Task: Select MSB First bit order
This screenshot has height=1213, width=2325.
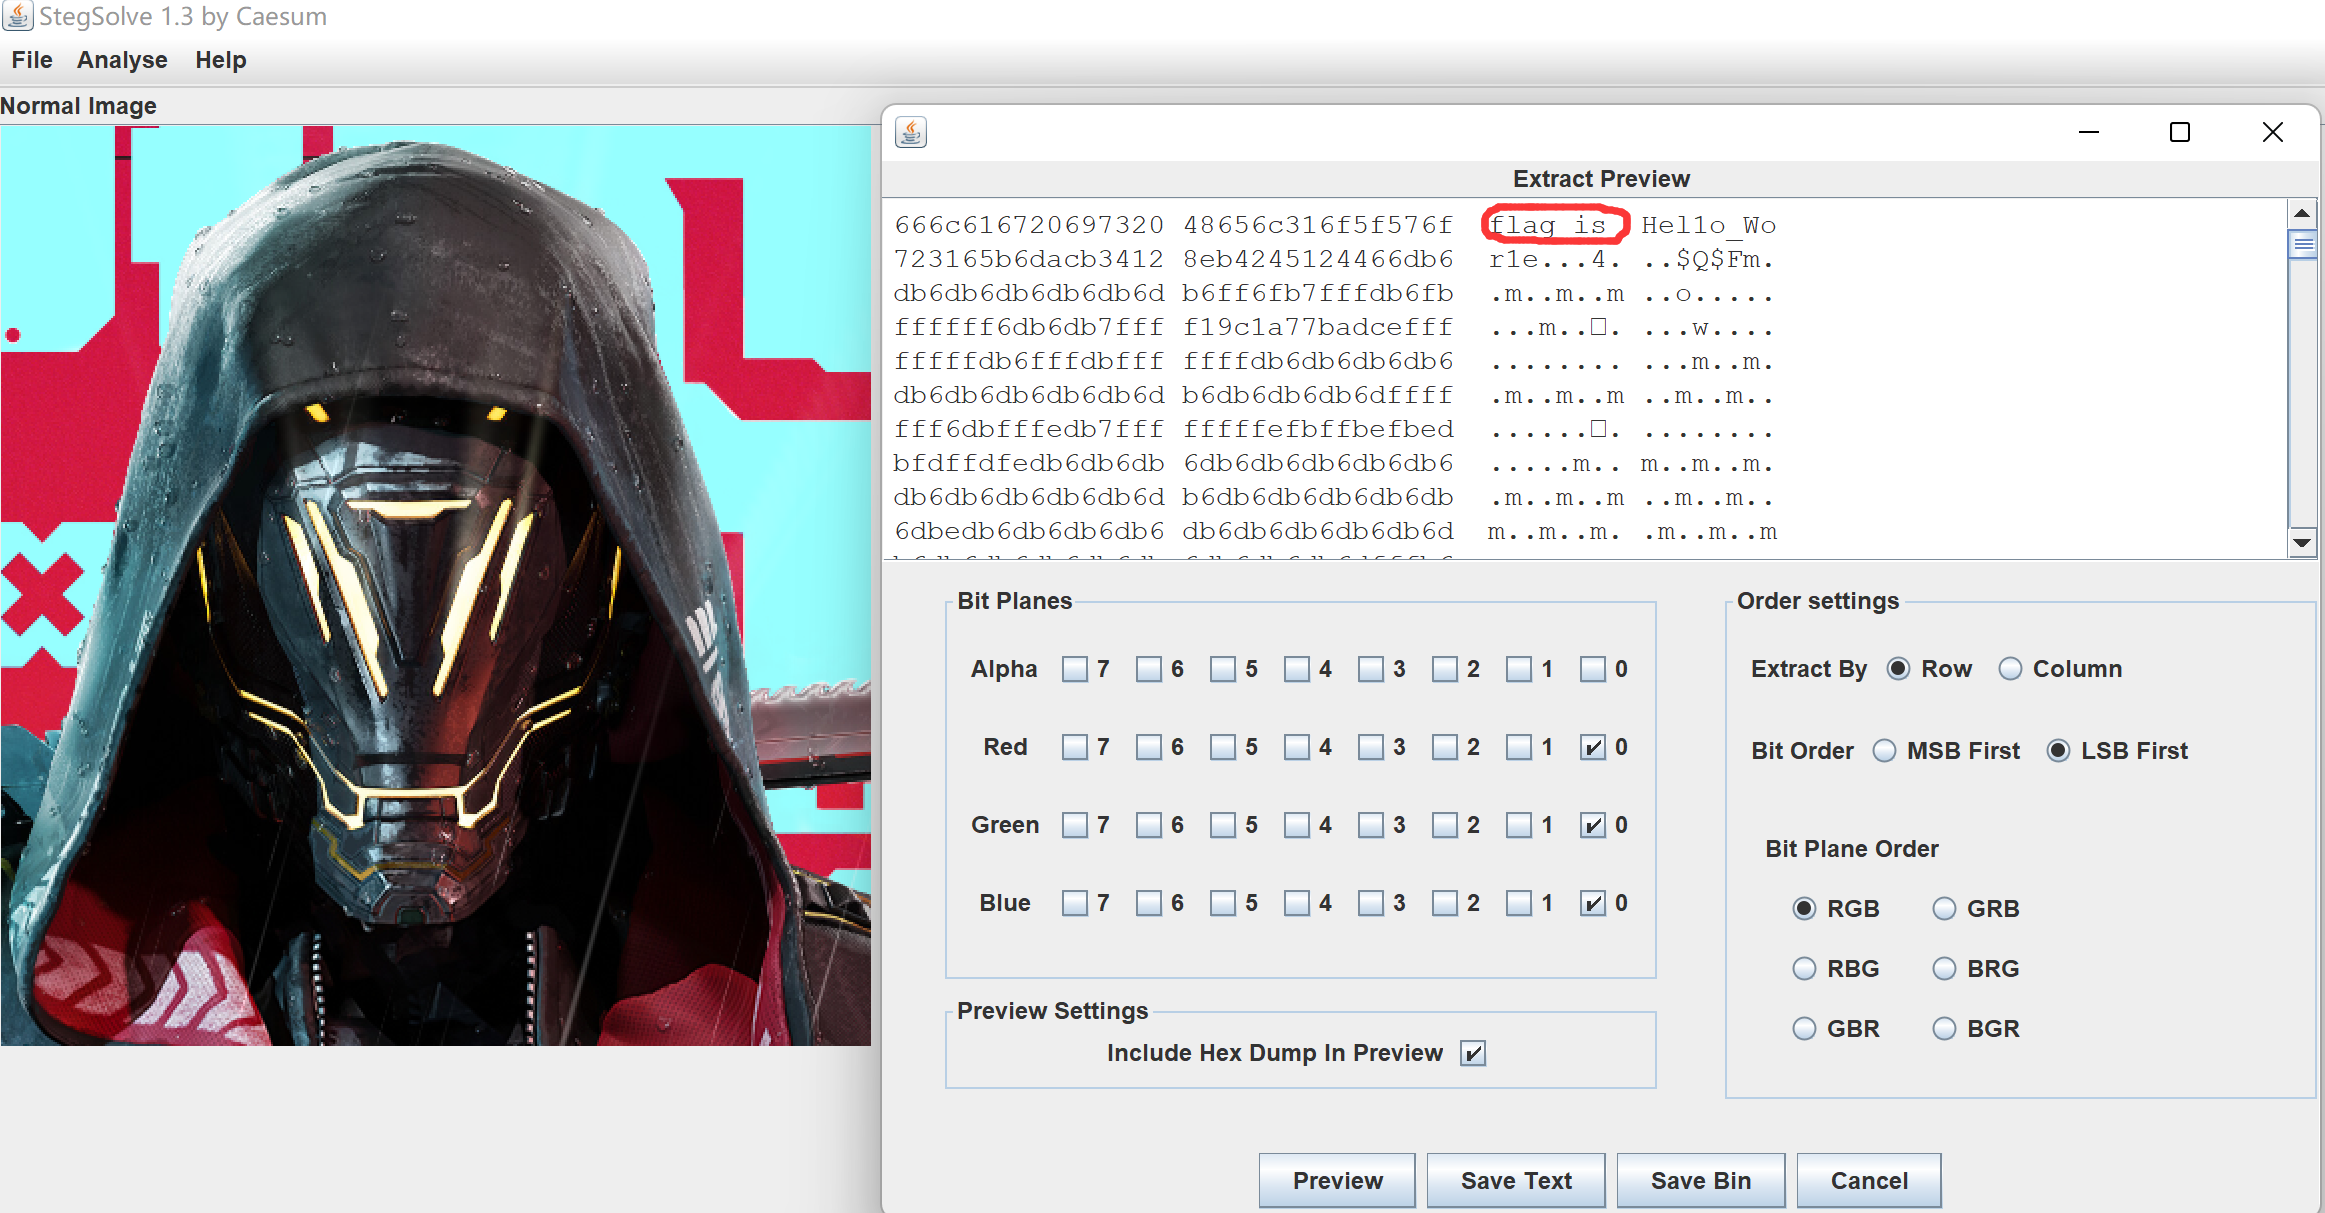Action: click(x=1884, y=751)
